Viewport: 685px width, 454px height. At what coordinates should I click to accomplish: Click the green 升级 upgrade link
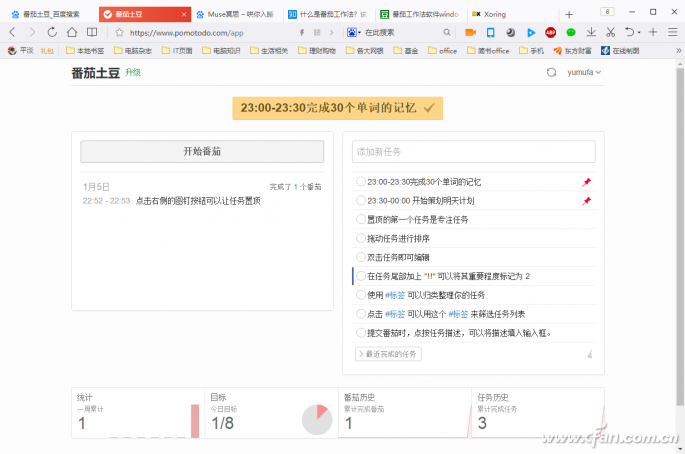pos(133,73)
